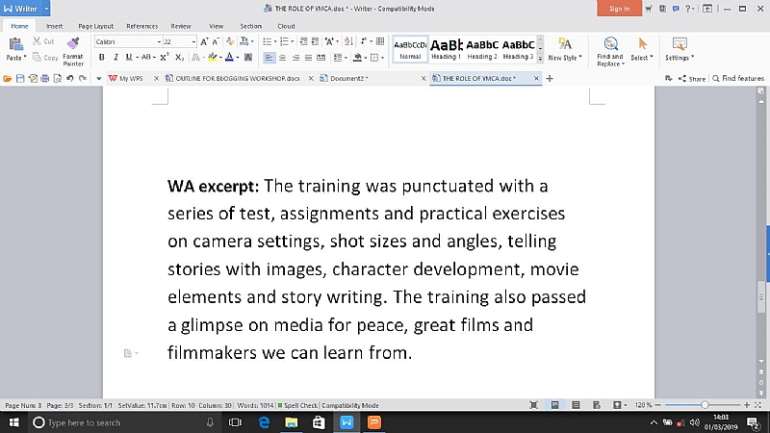This screenshot has height=433, width=770.
Task: Expand the bullets list dropdown
Action: (x=275, y=42)
